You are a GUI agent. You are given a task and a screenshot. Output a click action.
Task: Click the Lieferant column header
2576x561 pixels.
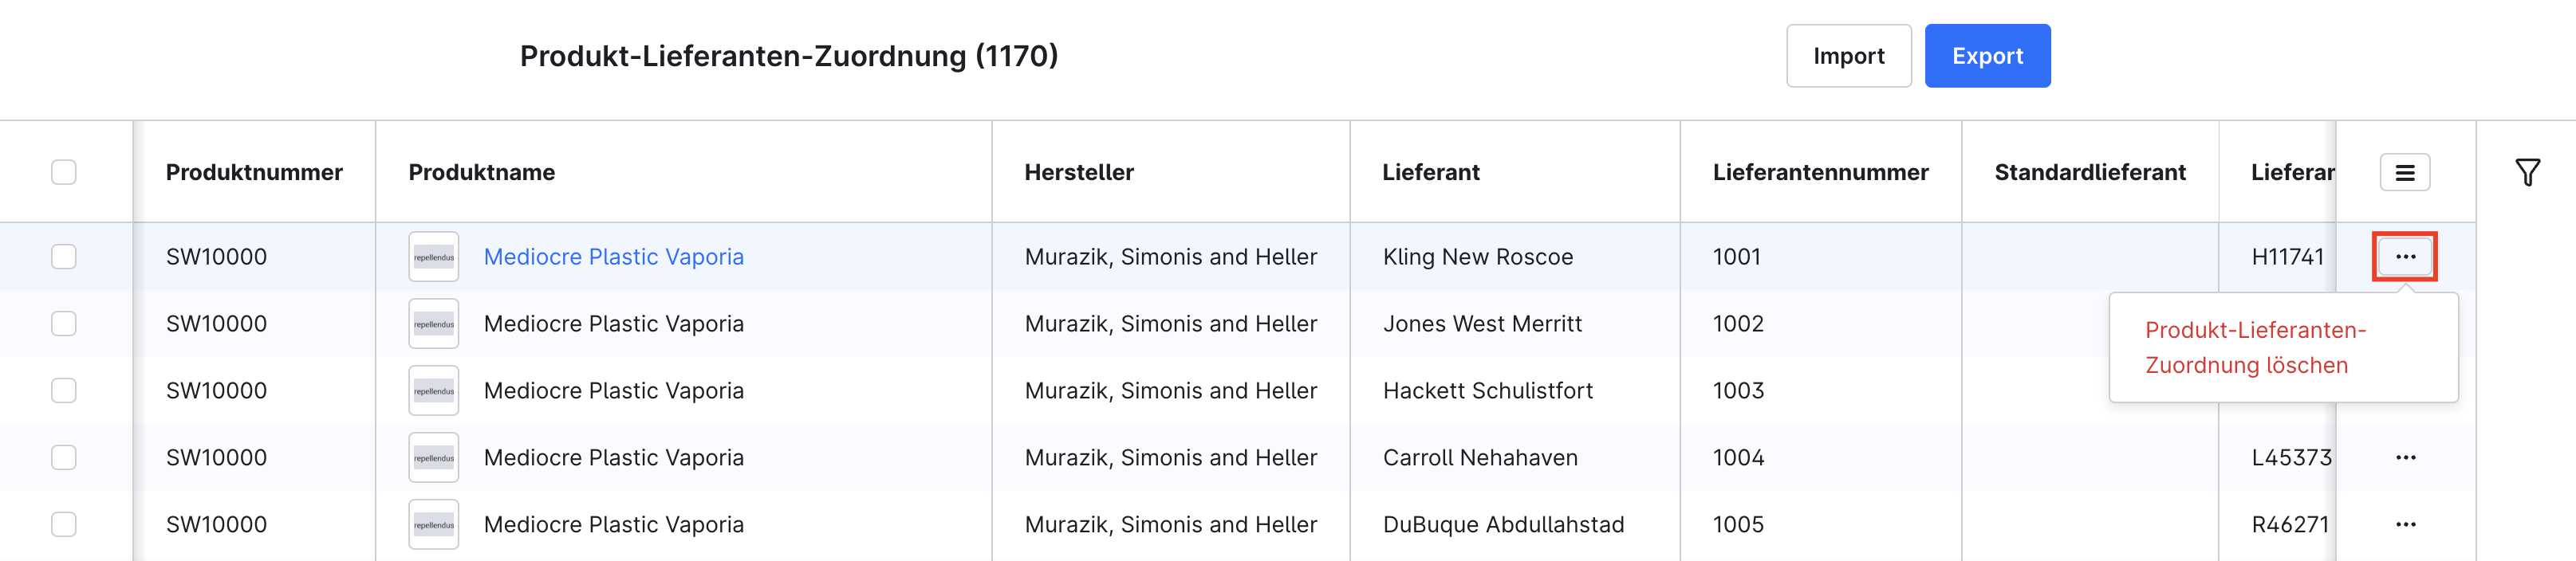click(1430, 173)
